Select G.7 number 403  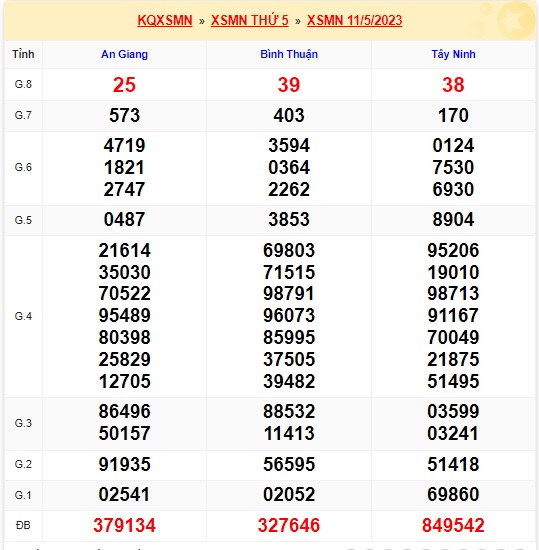coord(289,115)
